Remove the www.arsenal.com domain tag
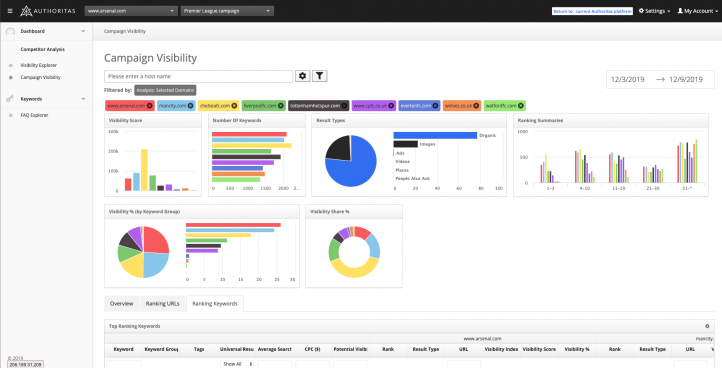This screenshot has height=368, width=722. click(150, 106)
